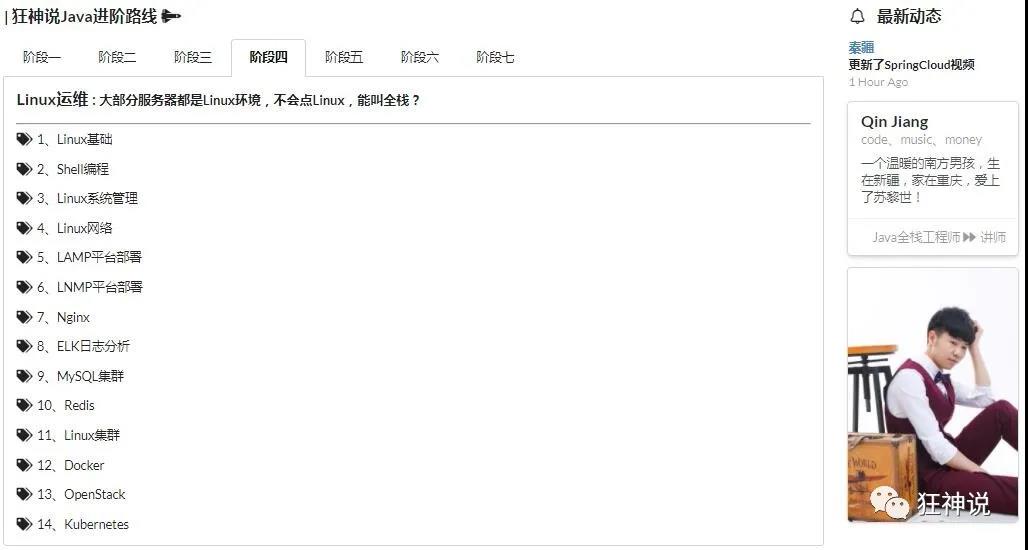Screen dimensions: 1028x550
Task: Click the 狂神说 profile photo
Action: coord(932,395)
